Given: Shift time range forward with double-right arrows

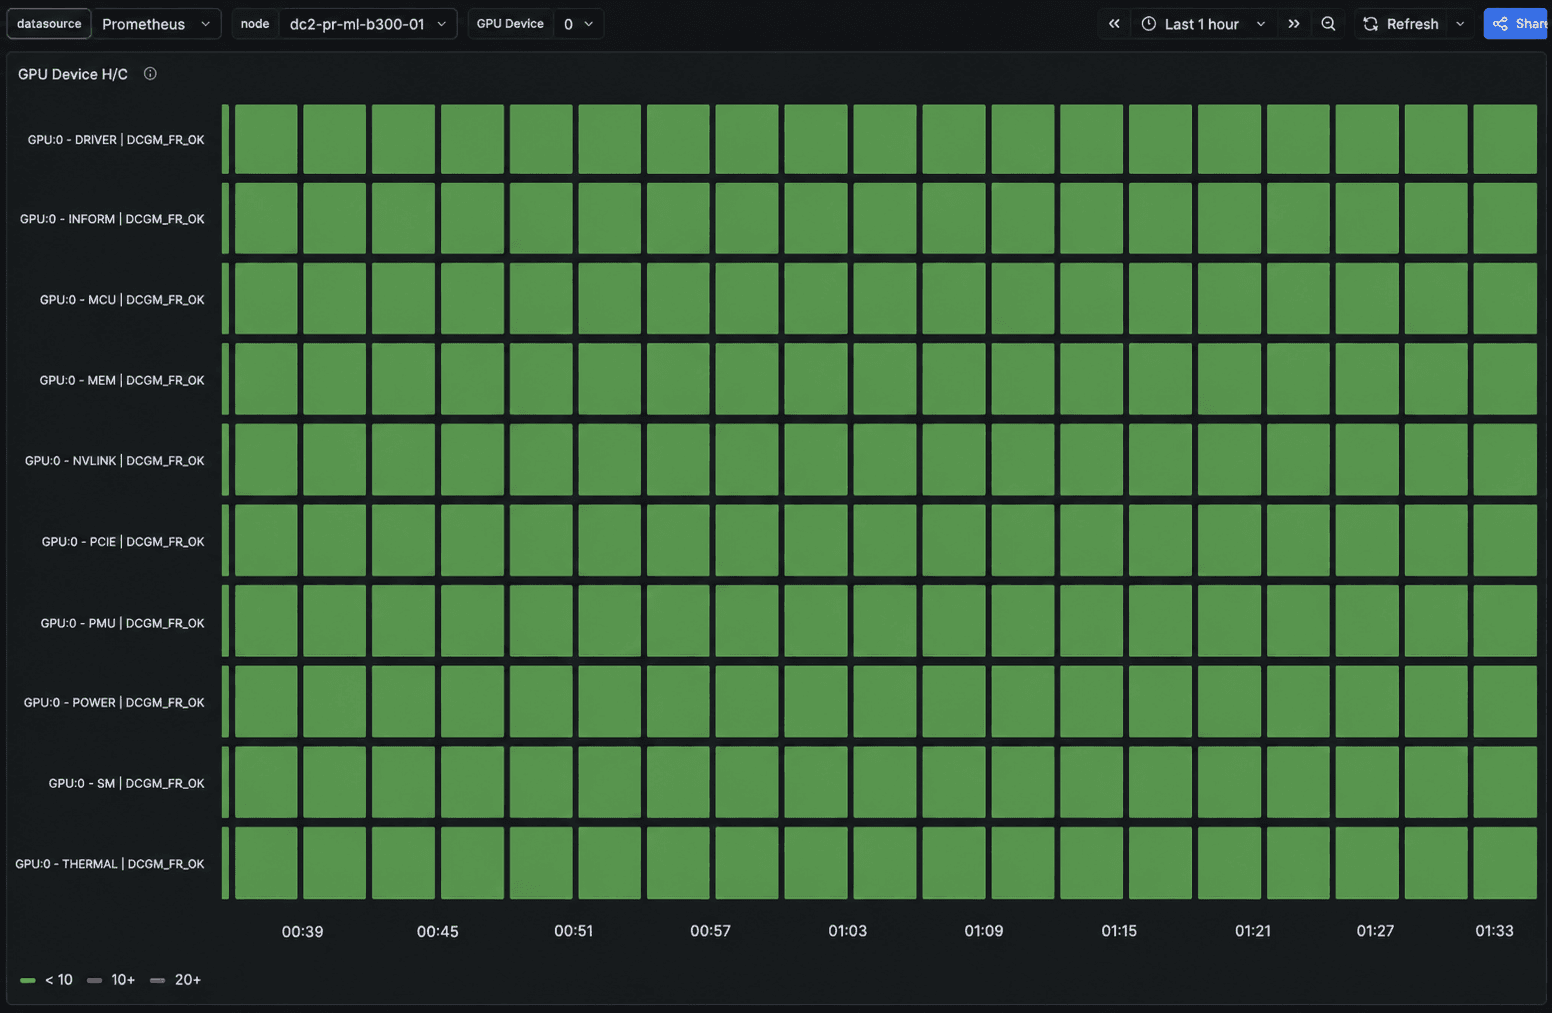Looking at the screenshot, I should 1294,24.
